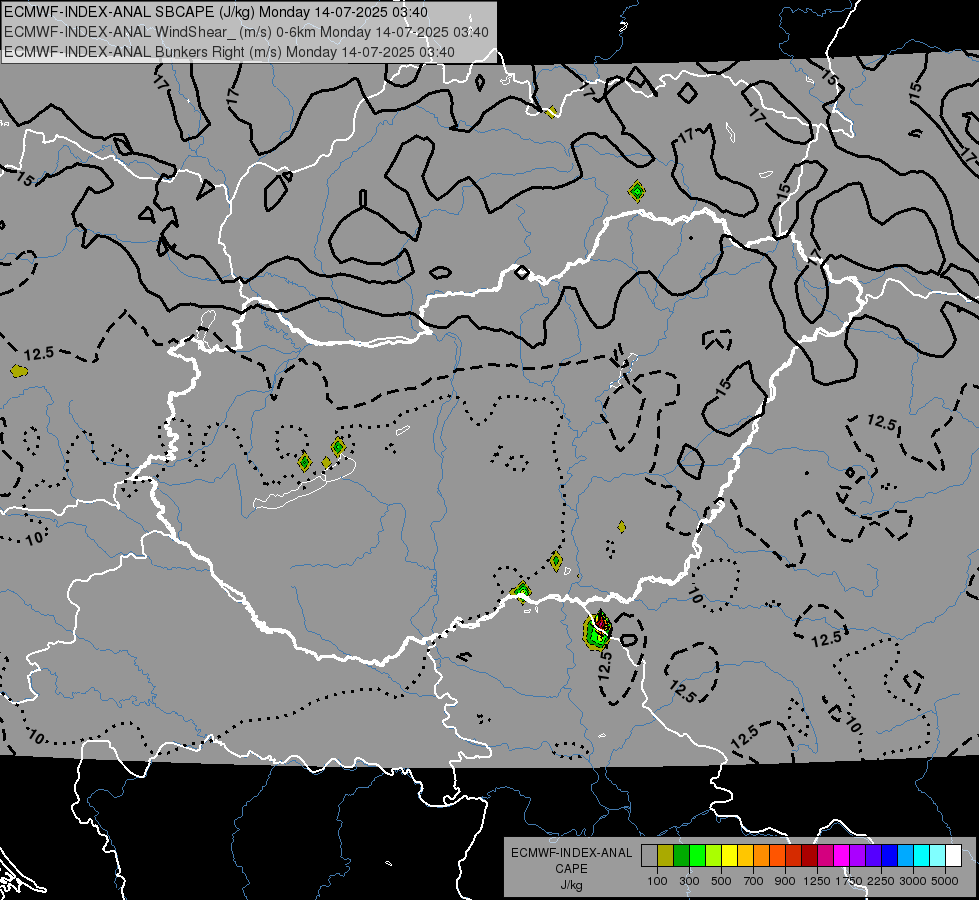
Task: Select the WindShear 0-6km header line
Action: coord(247,32)
